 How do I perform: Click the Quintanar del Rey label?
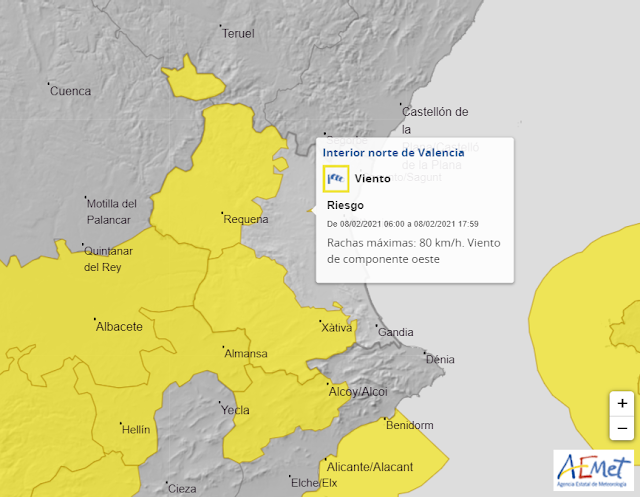coord(108,259)
